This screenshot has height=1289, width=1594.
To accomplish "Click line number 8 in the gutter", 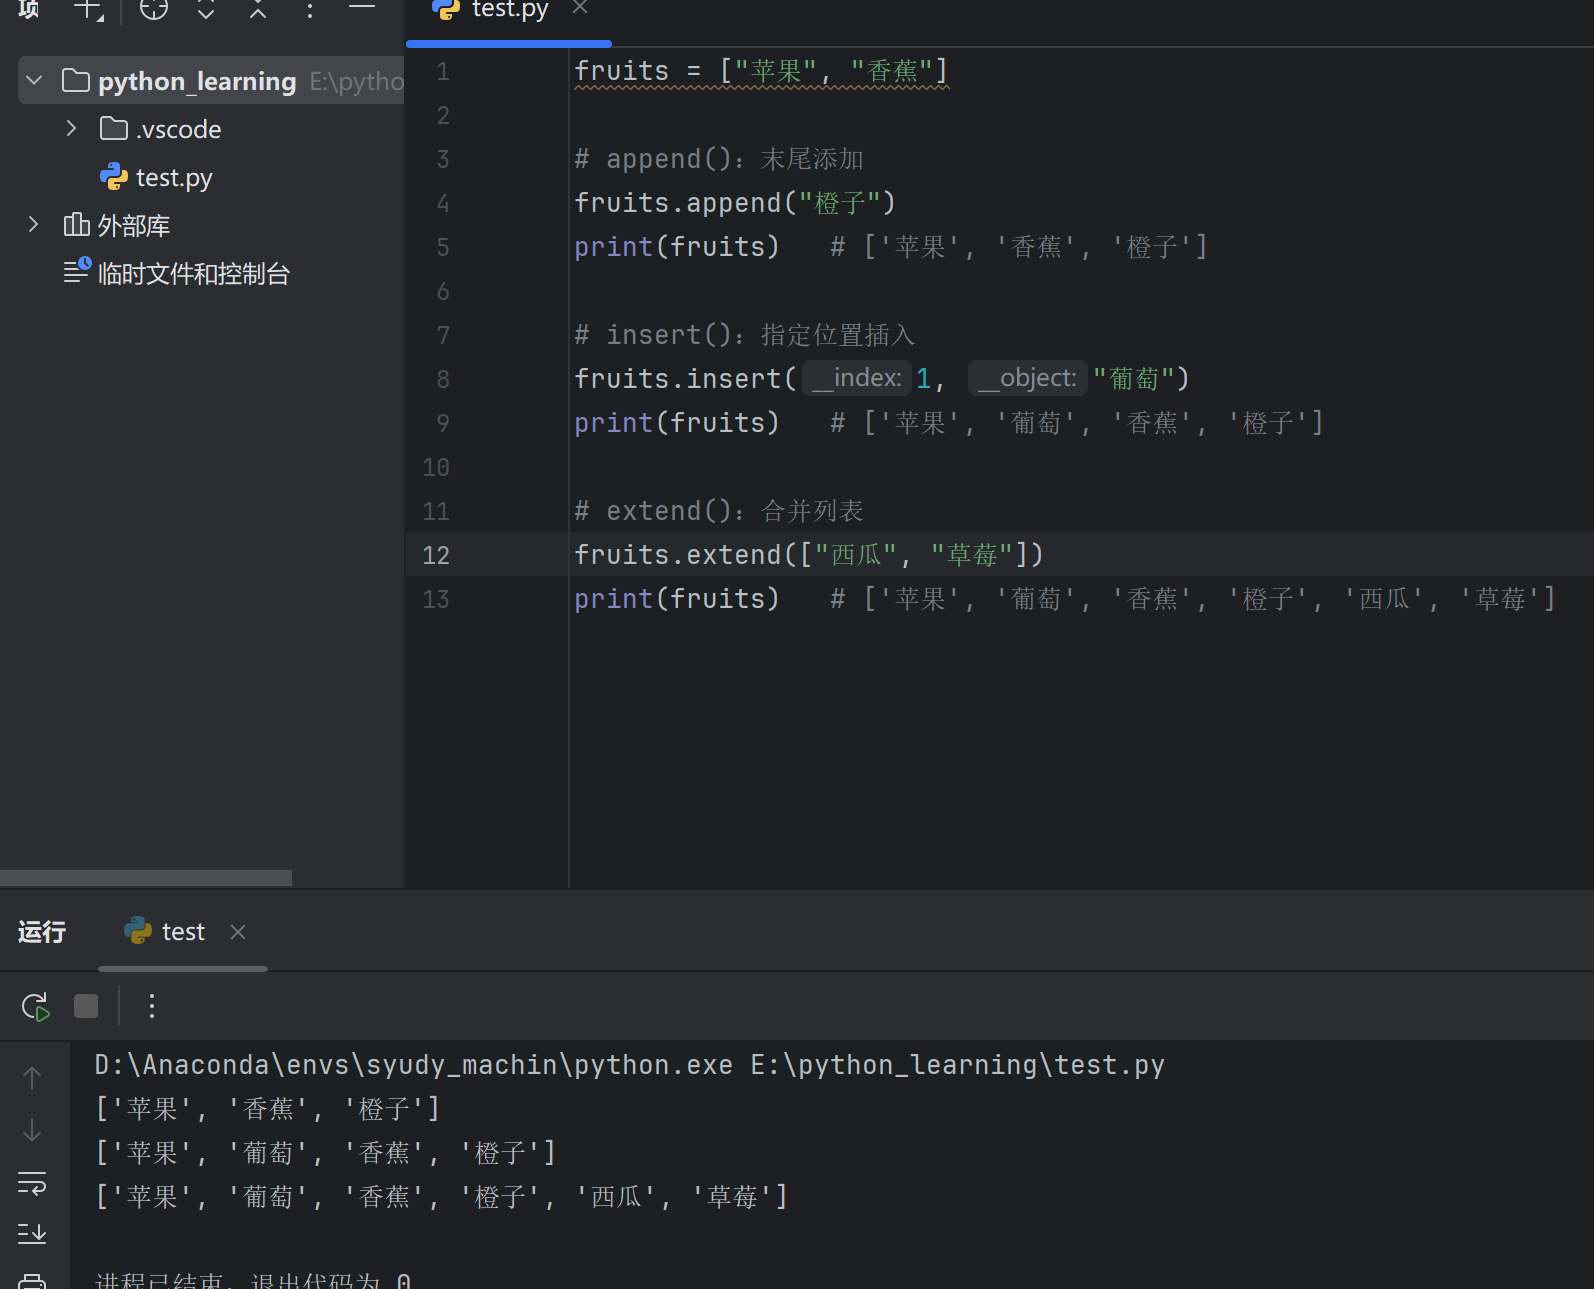I will (443, 379).
